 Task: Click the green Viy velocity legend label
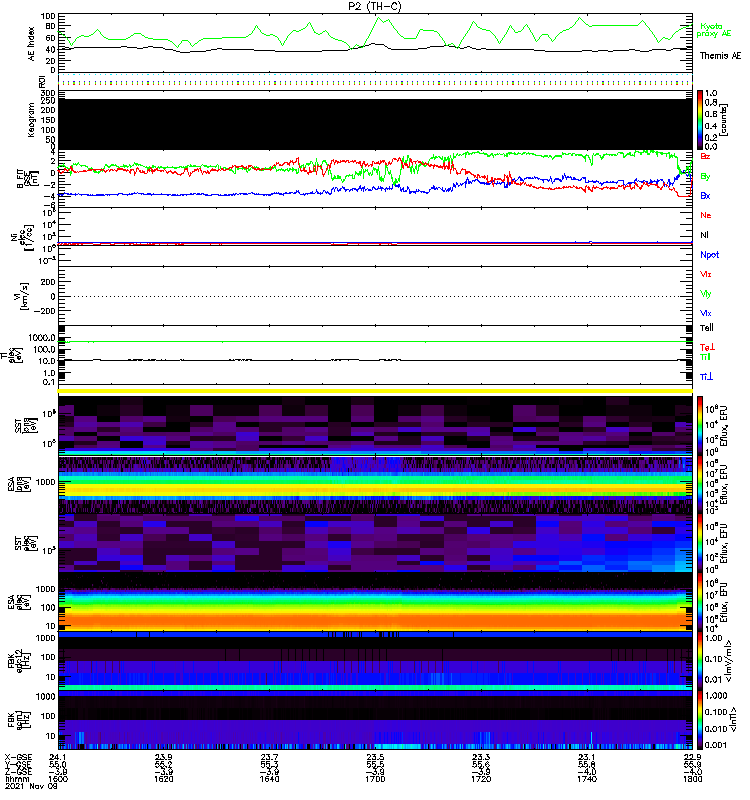click(x=705, y=294)
